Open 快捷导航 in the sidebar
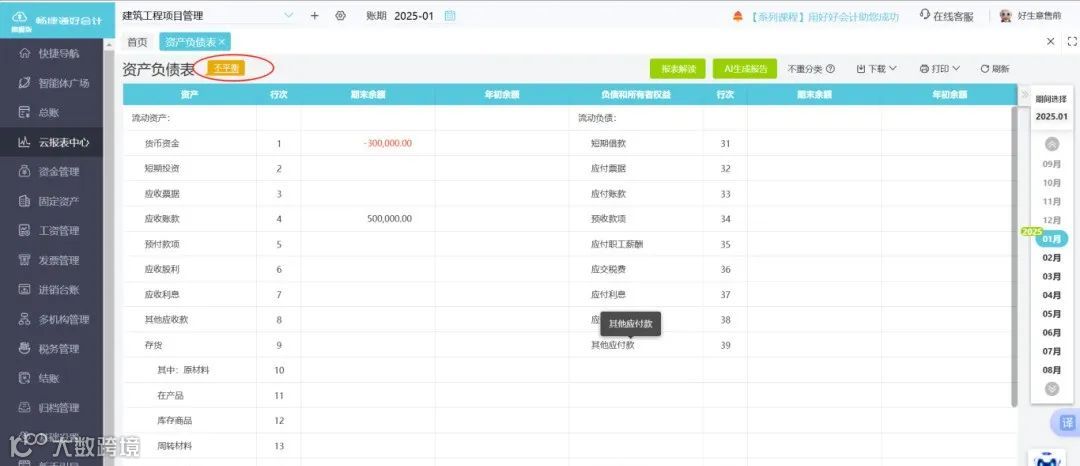Image resolution: width=1080 pixels, height=466 pixels. click(52, 53)
